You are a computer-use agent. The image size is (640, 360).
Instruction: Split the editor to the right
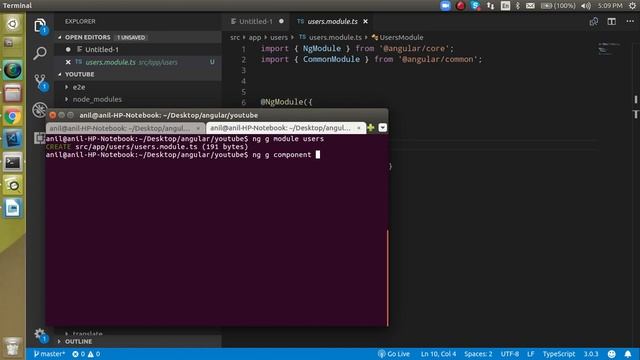[x=611, y=22]
